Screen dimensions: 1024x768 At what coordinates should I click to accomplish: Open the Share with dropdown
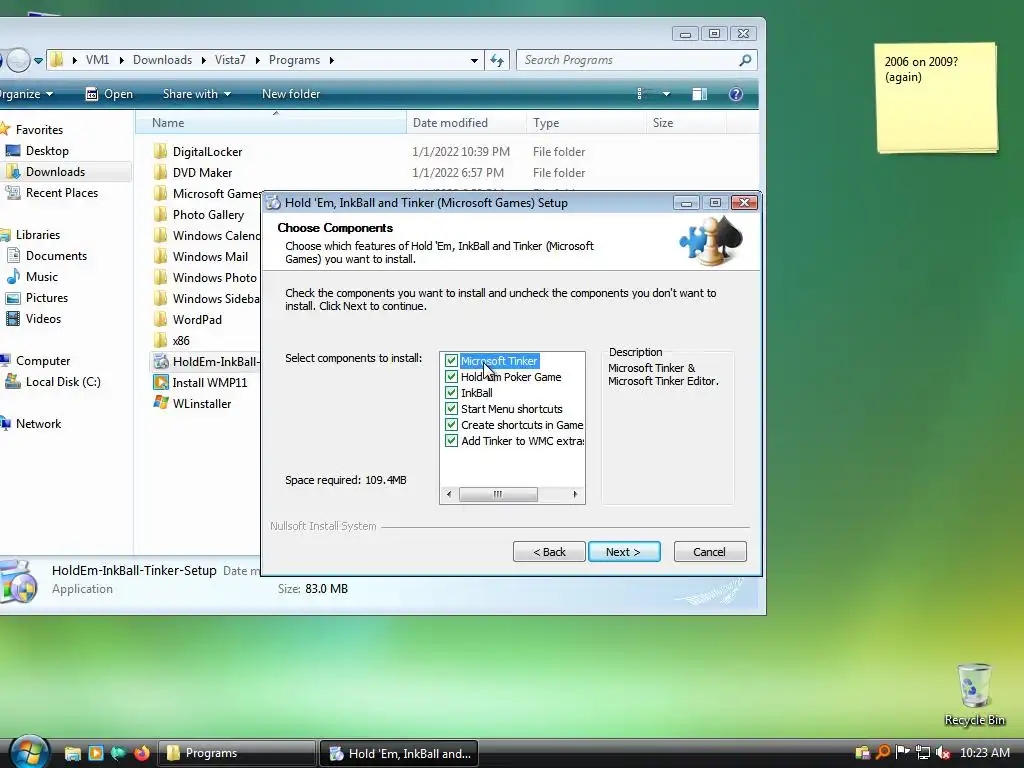point(197,94)
